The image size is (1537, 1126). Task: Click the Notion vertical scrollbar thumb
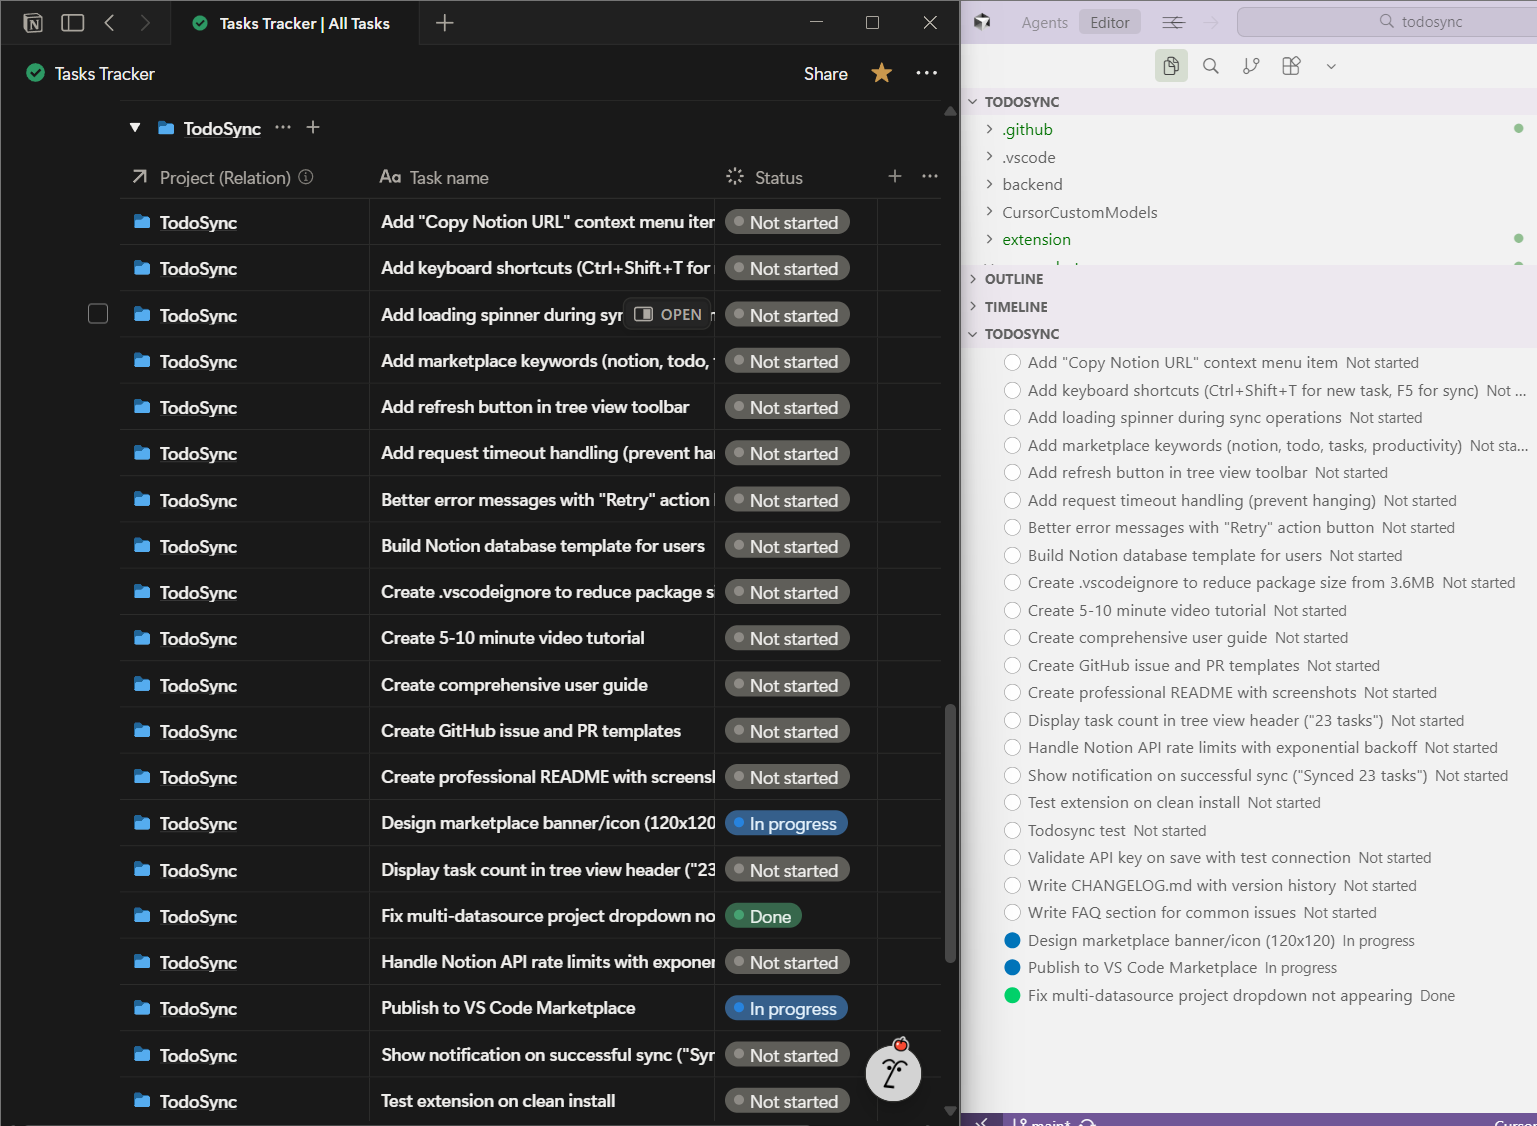(x=950, y=833)
